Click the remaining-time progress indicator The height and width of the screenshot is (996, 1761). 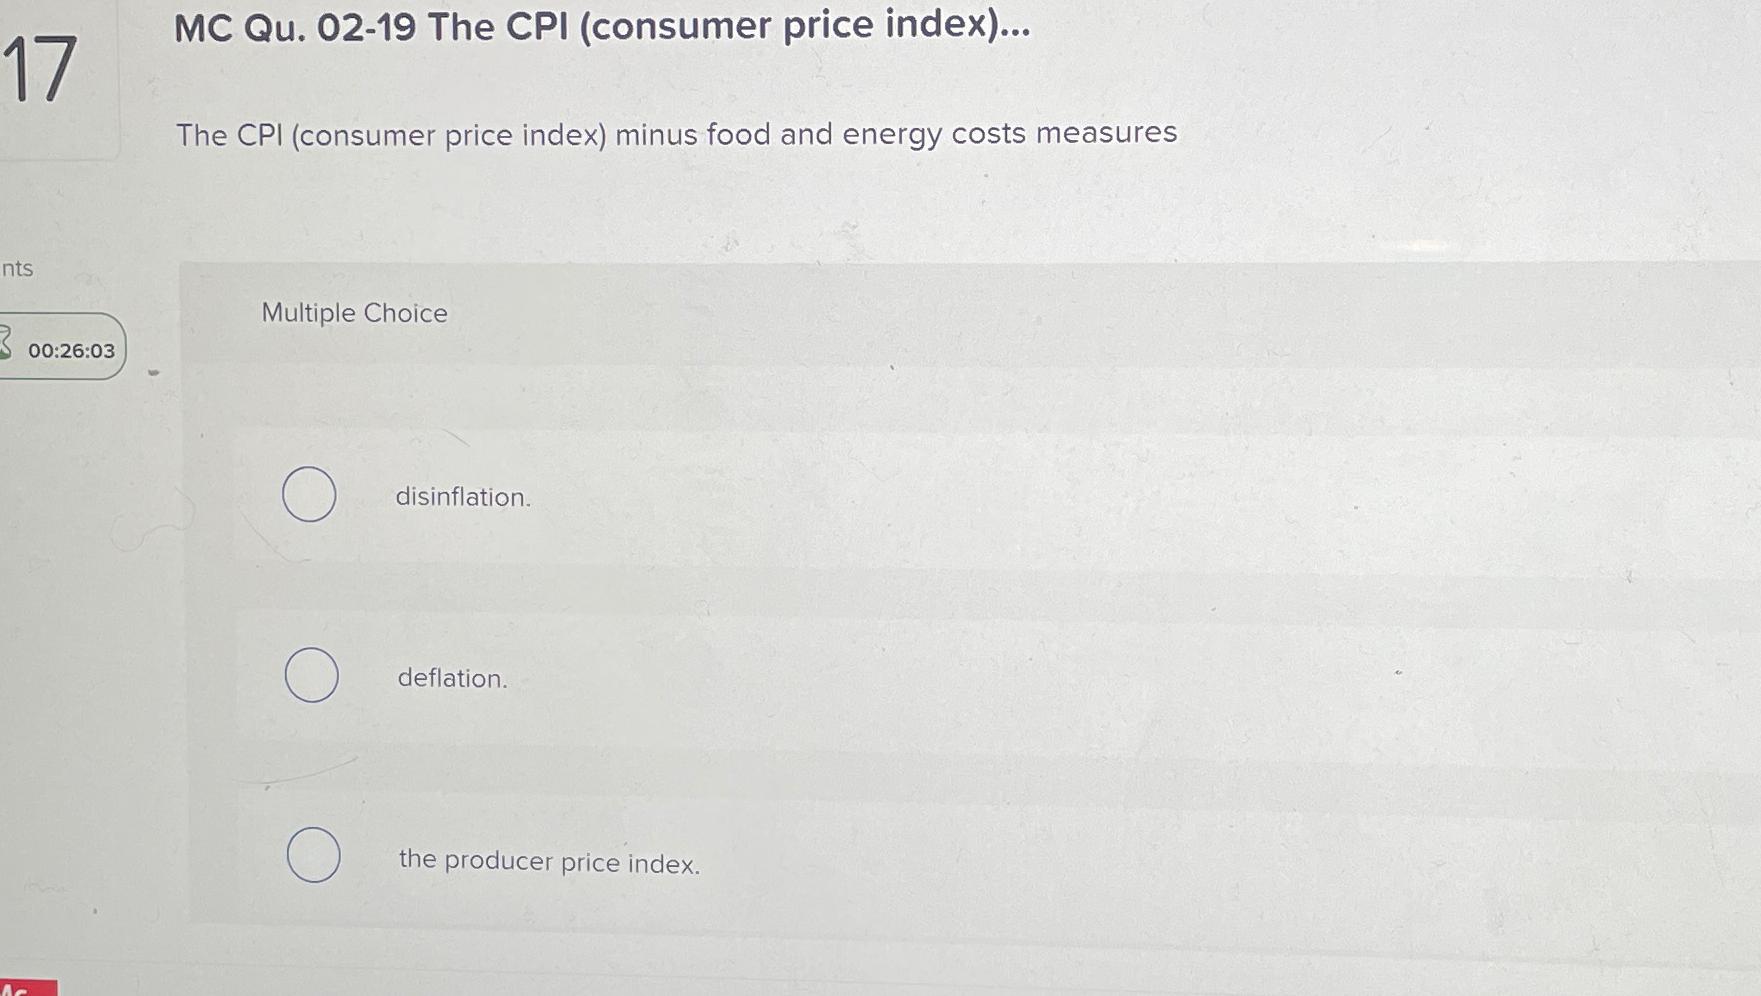70,348
